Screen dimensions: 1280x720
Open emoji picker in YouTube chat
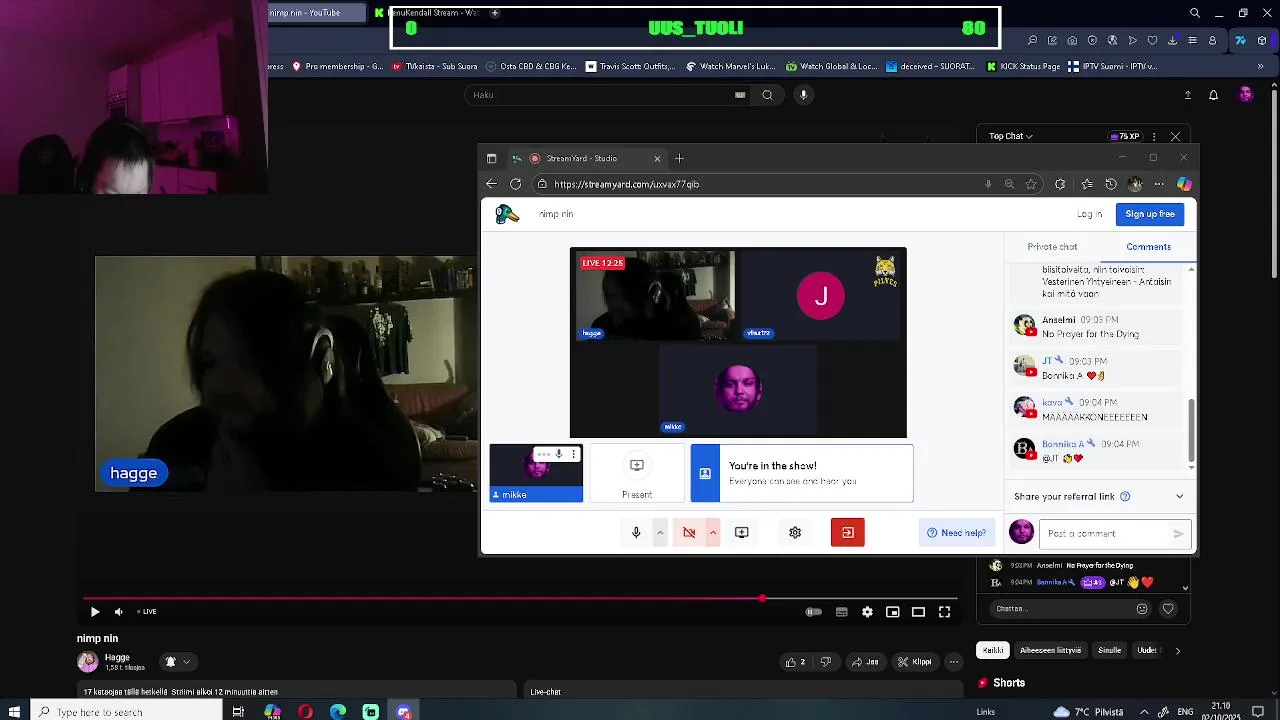coord(1142,608)
